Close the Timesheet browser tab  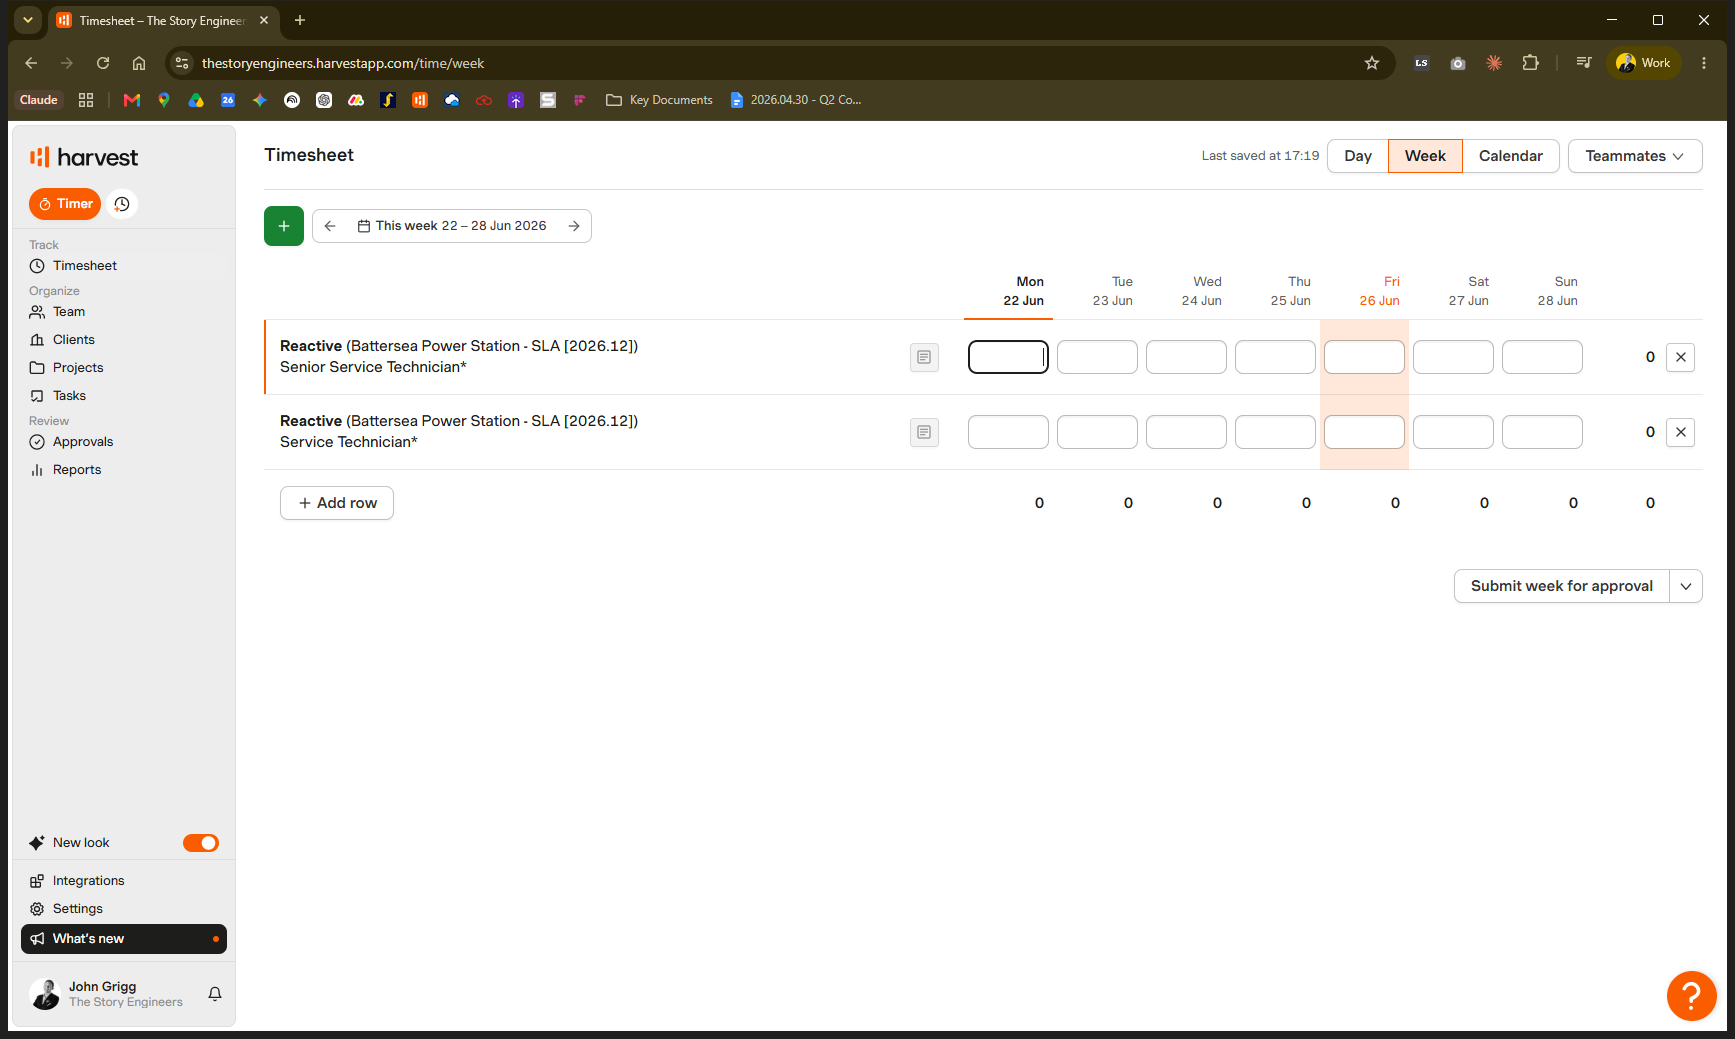click(264, 20)
